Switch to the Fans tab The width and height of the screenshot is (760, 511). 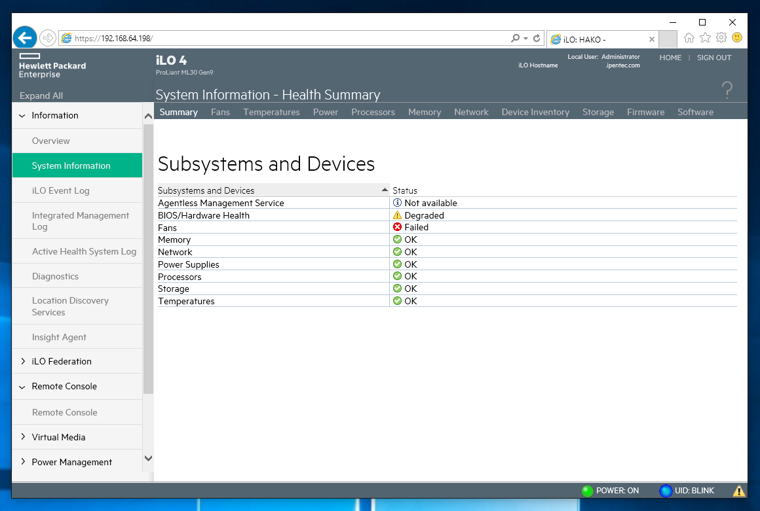[220, 112]
